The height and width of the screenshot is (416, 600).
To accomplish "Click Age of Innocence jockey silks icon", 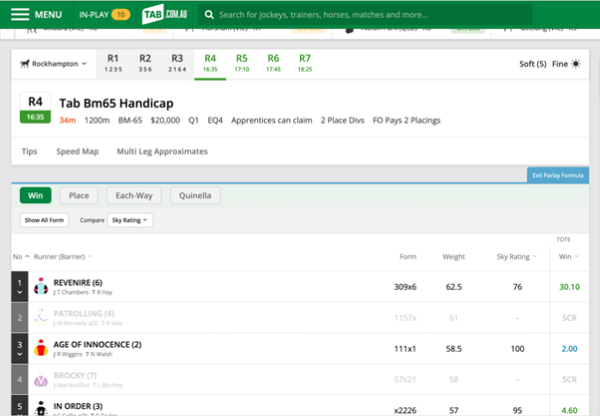I will click(41, 348).
